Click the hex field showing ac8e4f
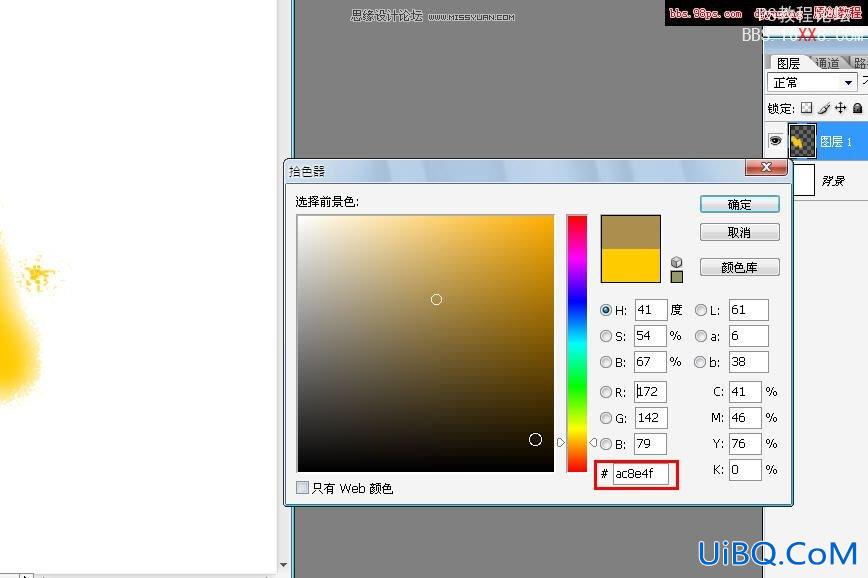The width and height of the screenshot is (868, 578). pos(640,474)
